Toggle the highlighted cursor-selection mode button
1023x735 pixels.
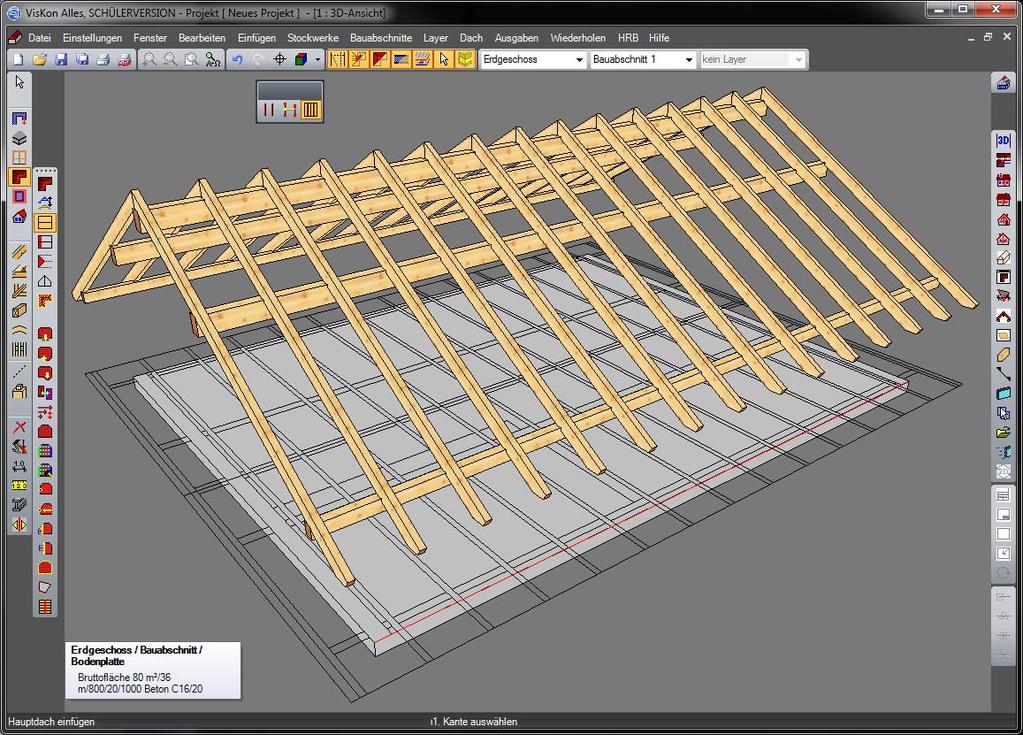444,60
